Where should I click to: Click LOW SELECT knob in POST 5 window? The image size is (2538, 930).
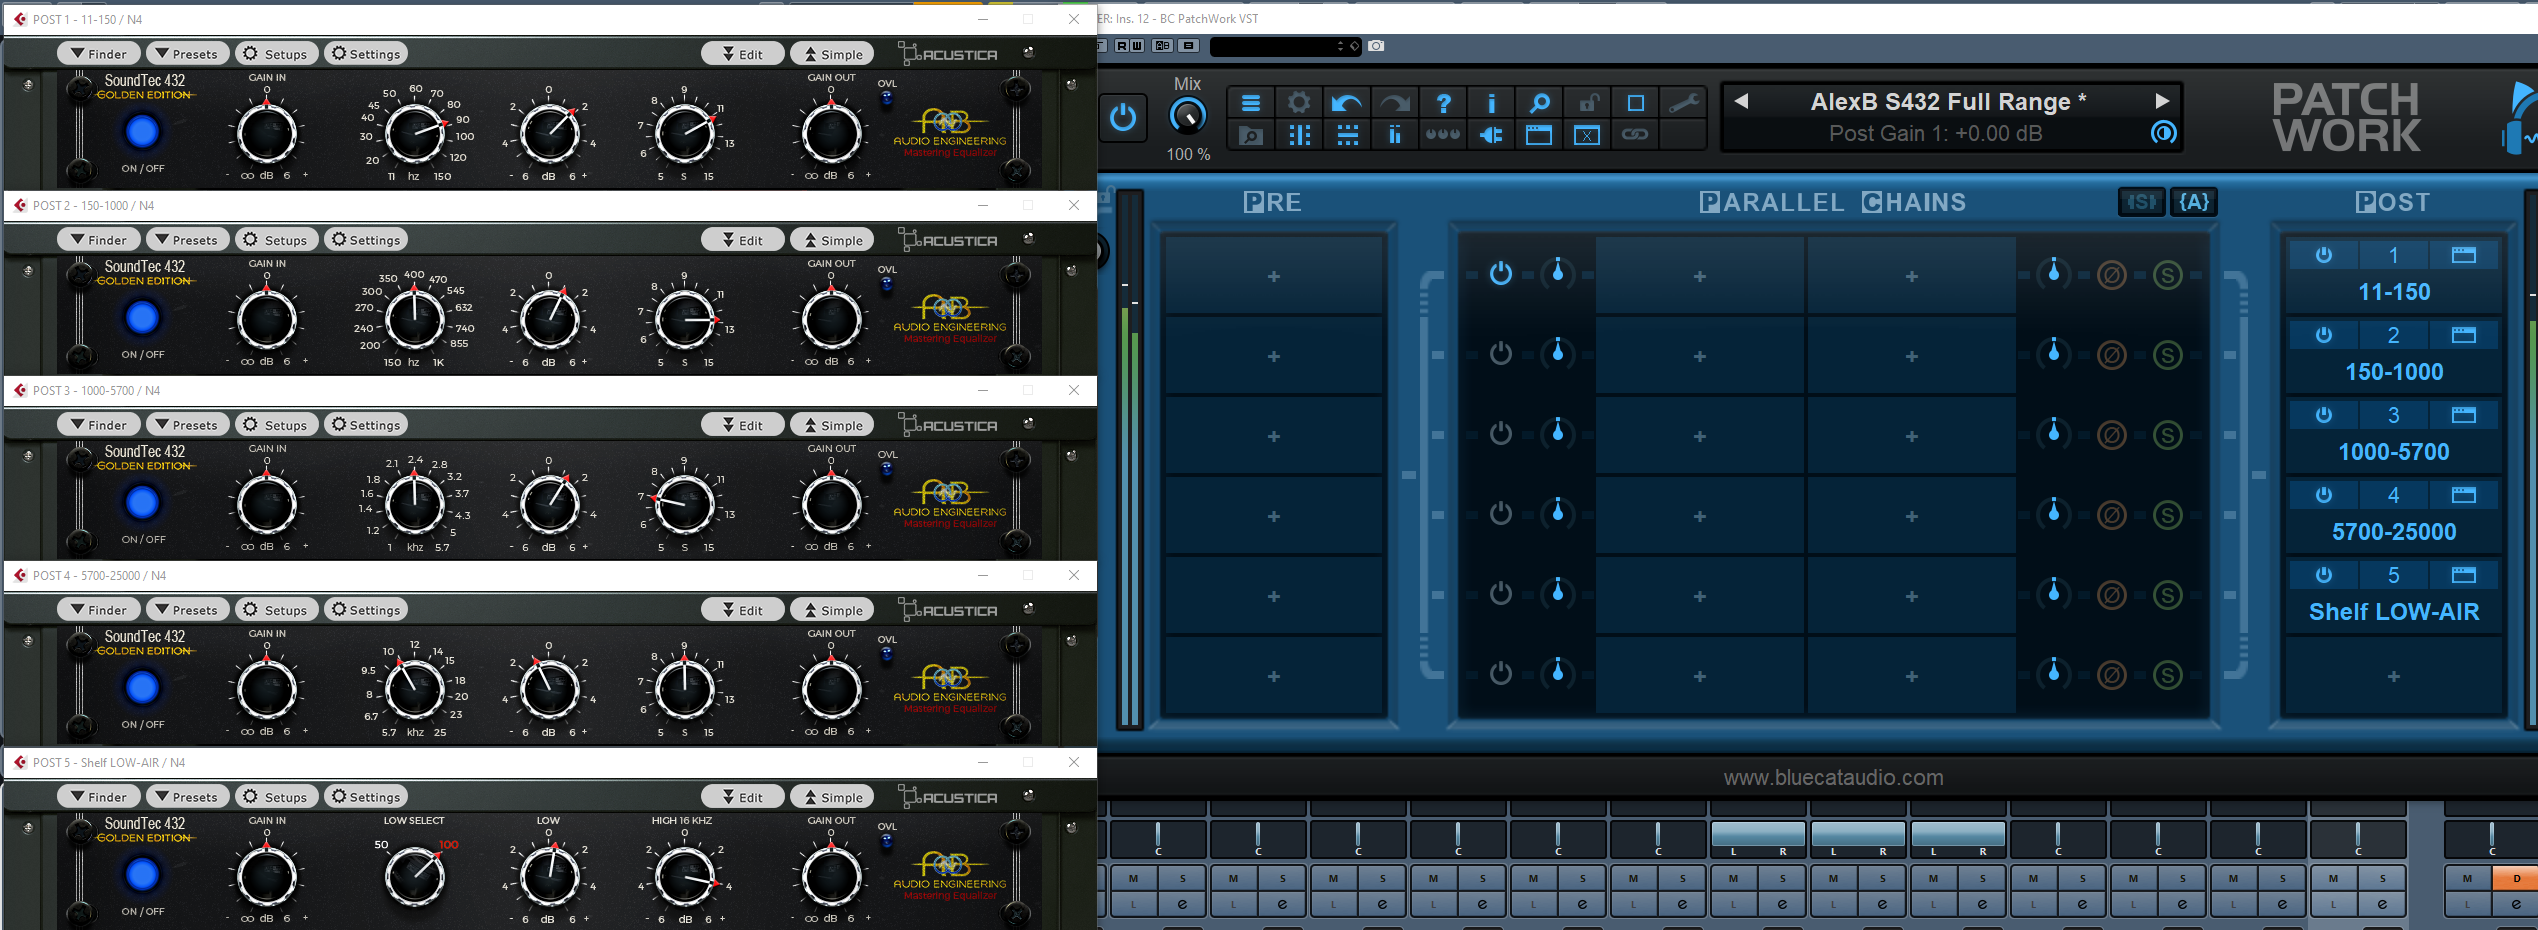(414, 876)
